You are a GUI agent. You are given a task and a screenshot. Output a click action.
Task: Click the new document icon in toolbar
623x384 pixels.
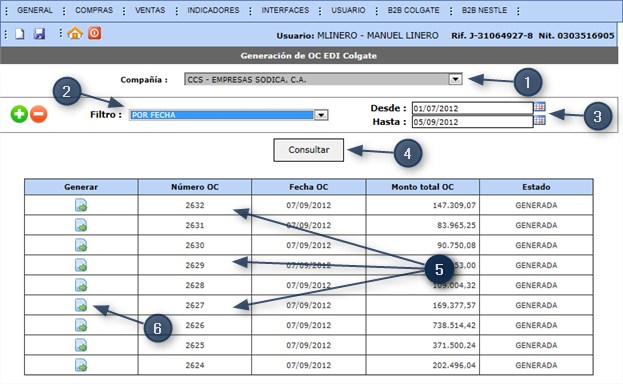click(x=20, y=34)
